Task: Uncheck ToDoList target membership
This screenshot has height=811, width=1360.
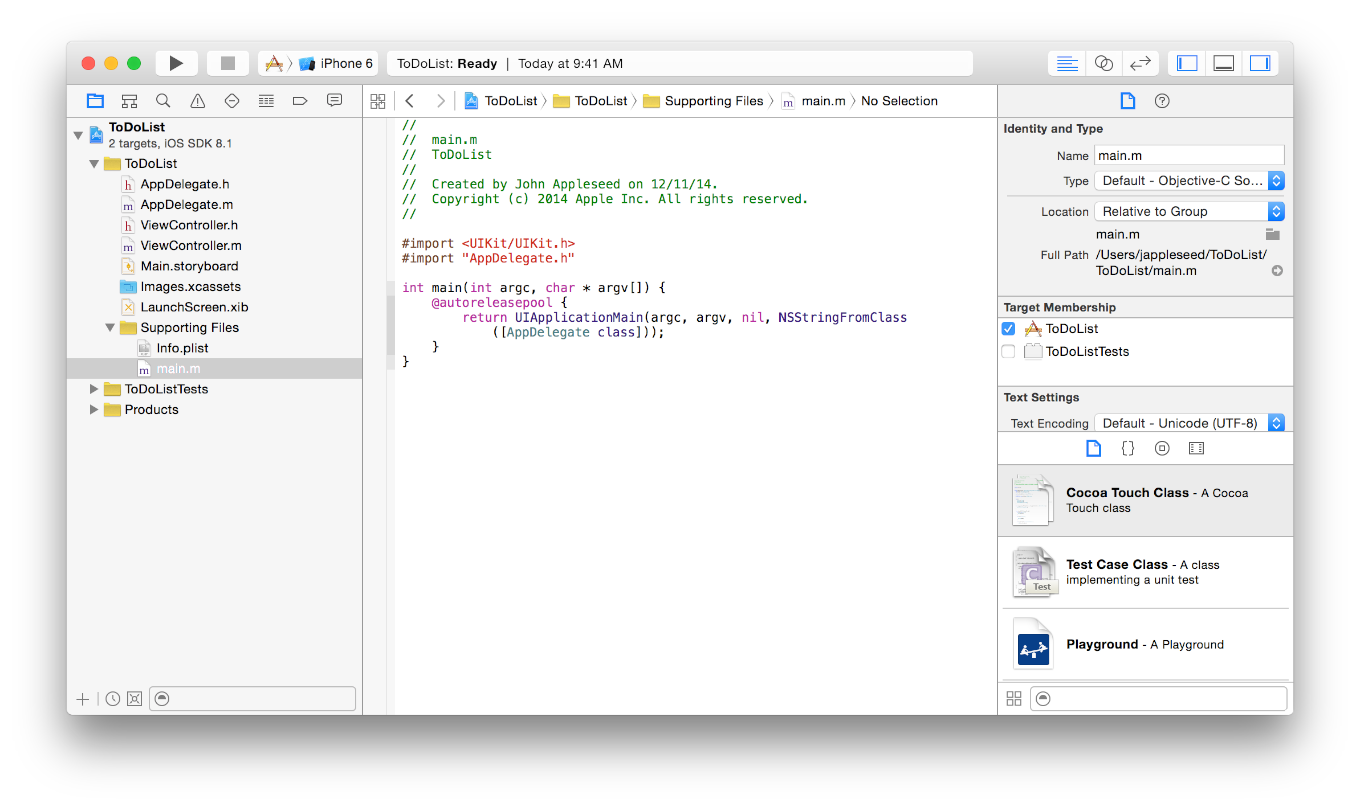Action: [1008, 329]
